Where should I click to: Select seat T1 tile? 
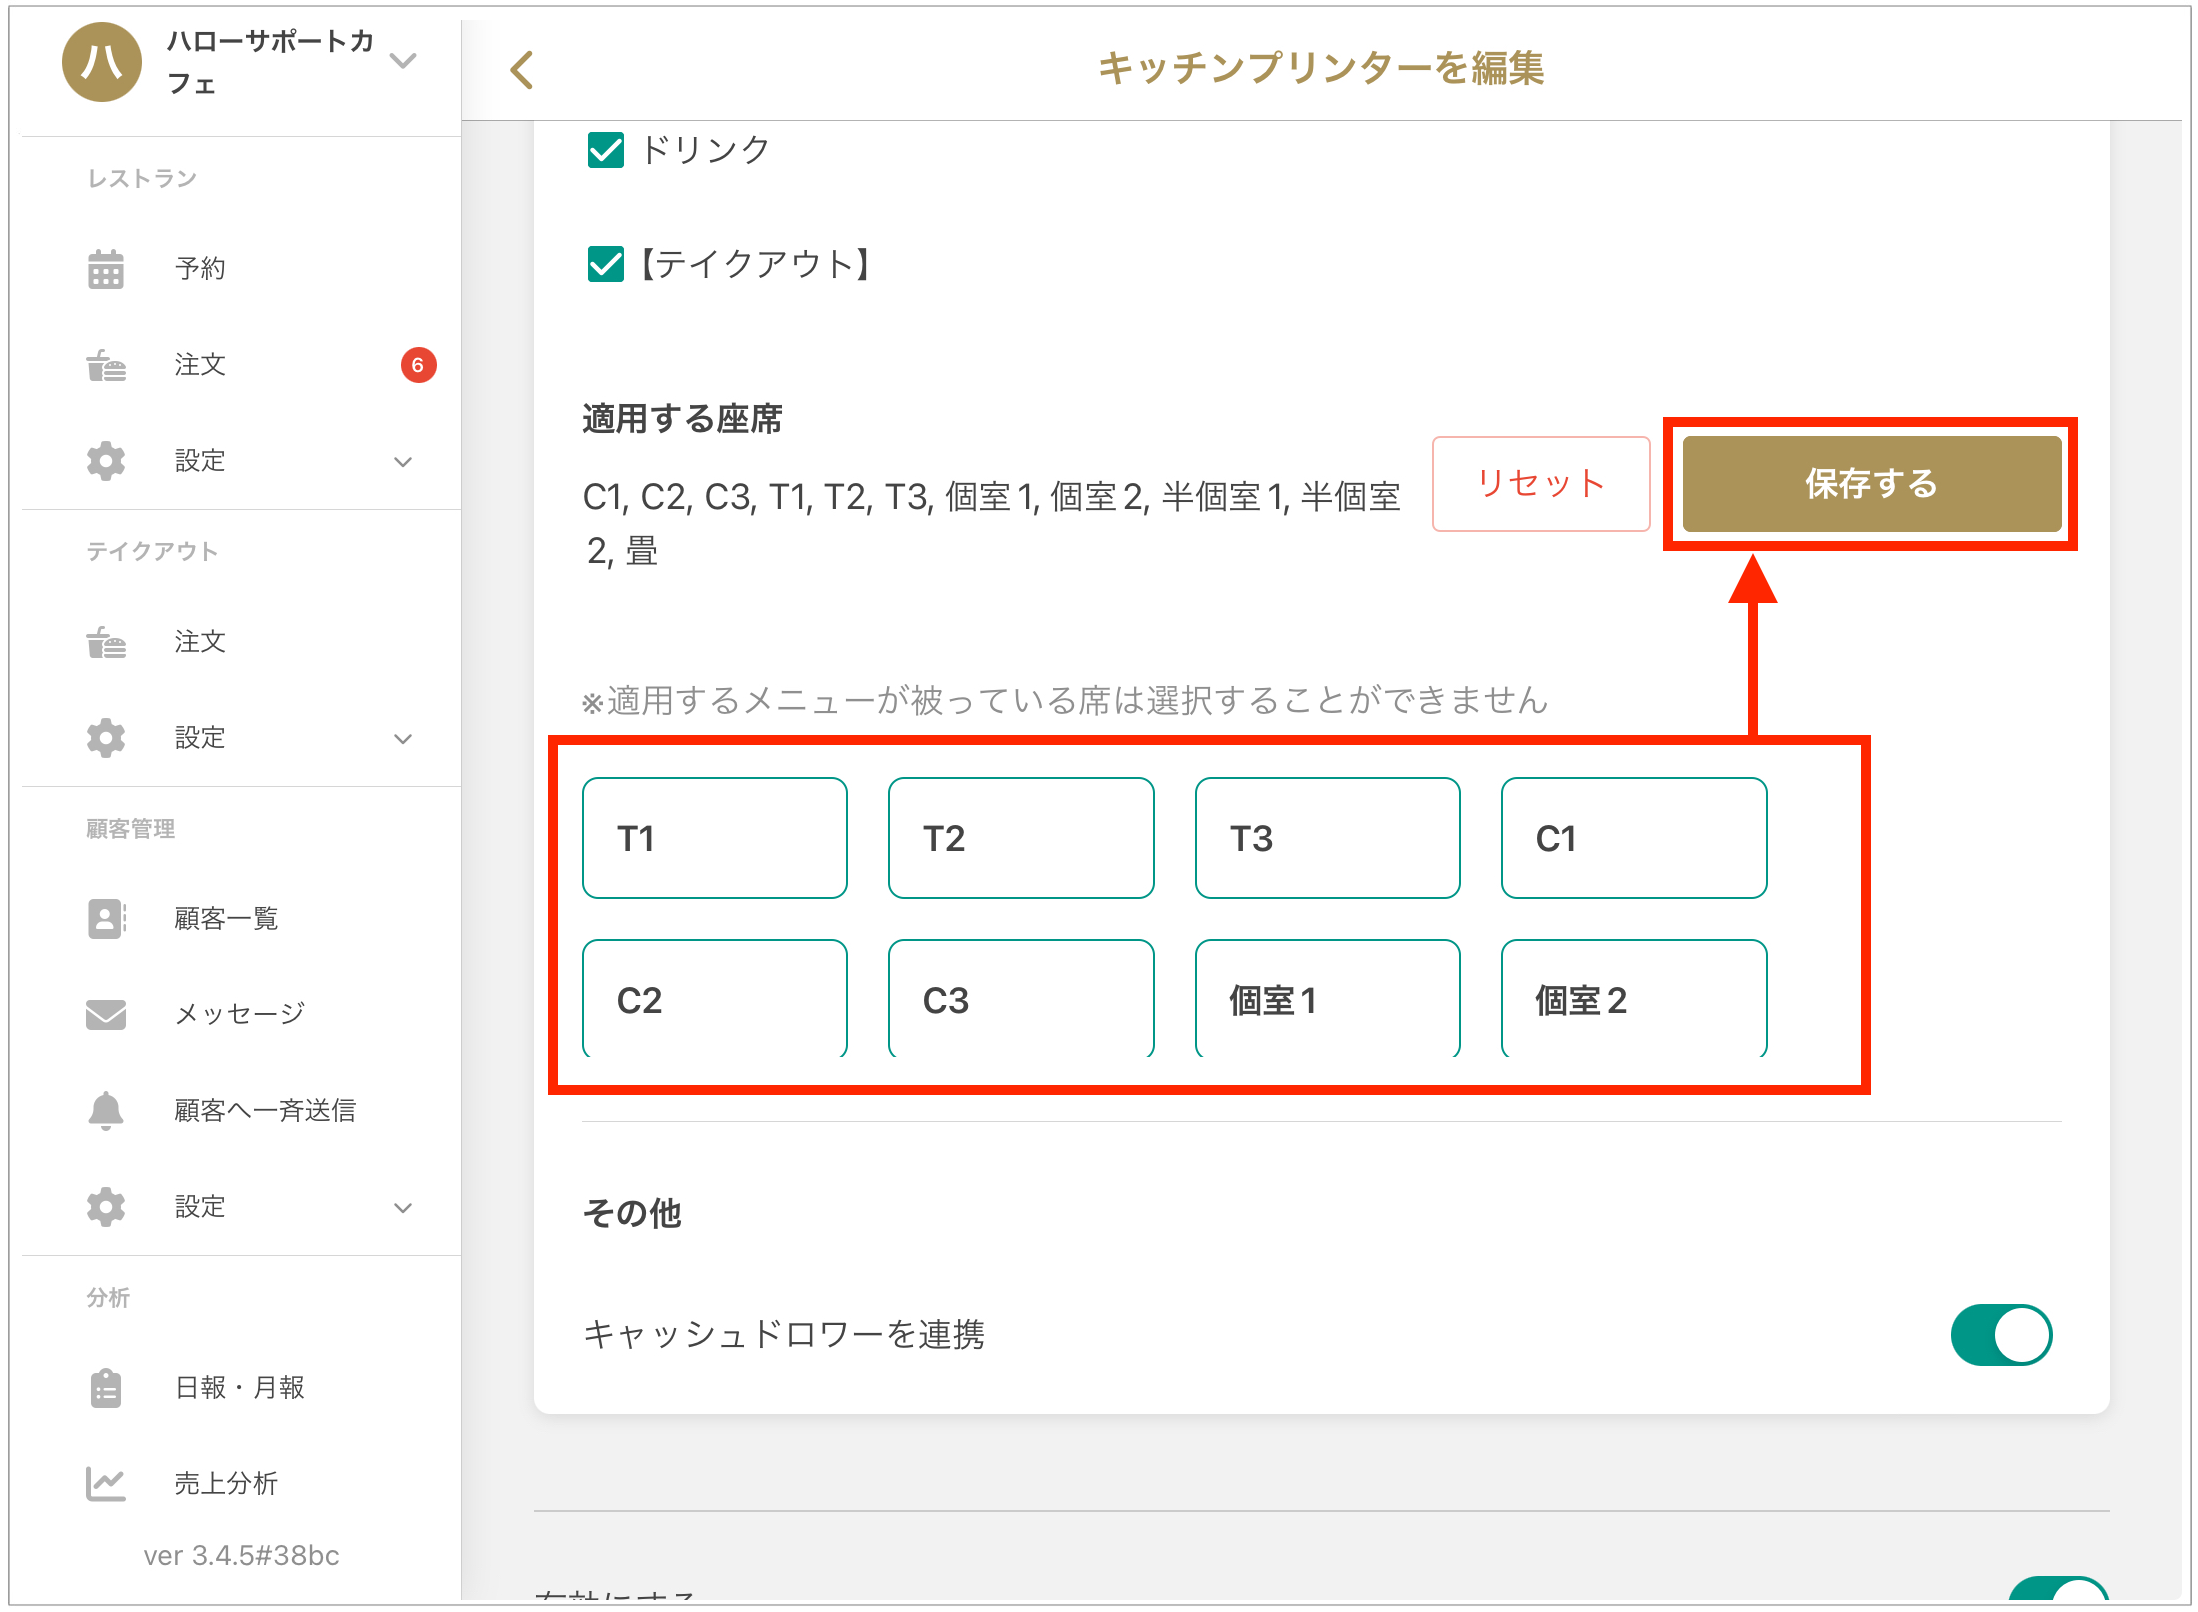pos(715,838)
